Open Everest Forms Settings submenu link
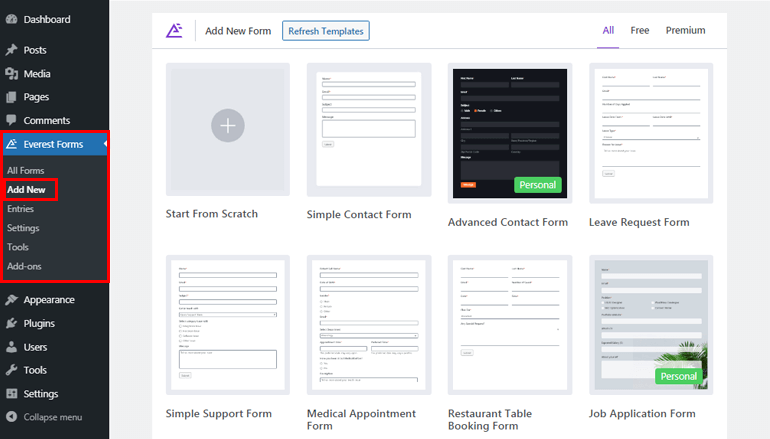The height and width of the screenshot is (439, 770). pyautogui.click(x=23, y=228)
